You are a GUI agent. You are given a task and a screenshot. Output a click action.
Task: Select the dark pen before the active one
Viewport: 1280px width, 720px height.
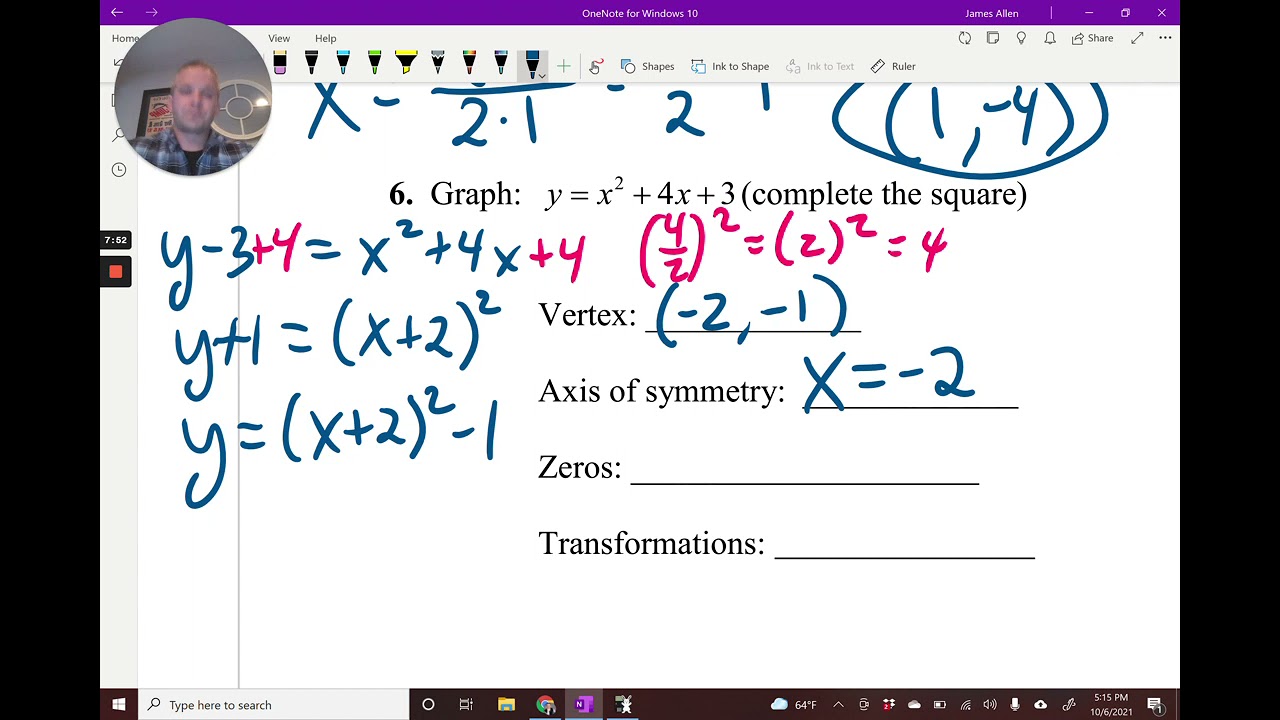tap(501, 64)
